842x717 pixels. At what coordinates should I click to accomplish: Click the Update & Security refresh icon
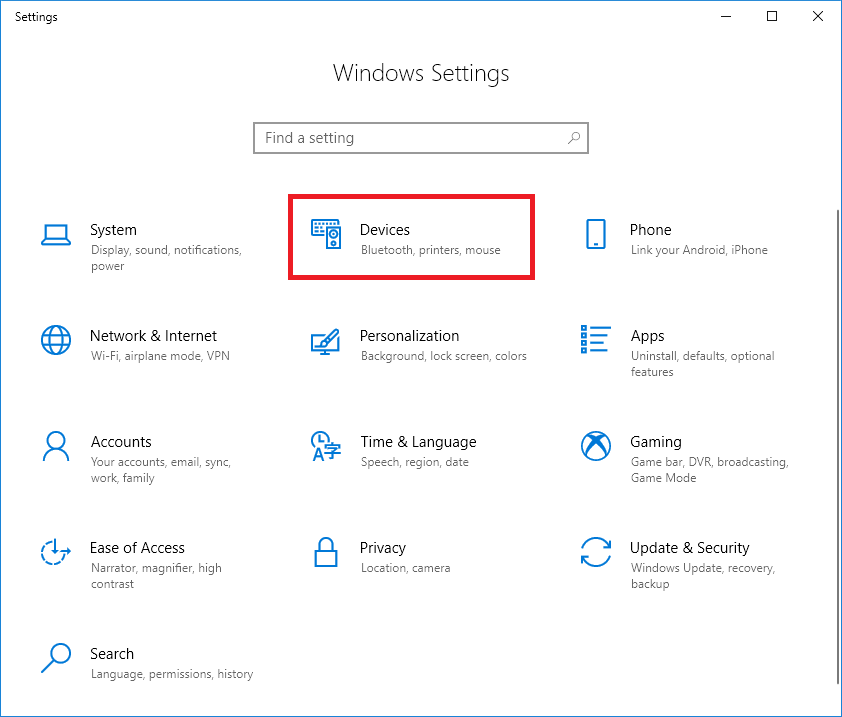pos(596,552)
